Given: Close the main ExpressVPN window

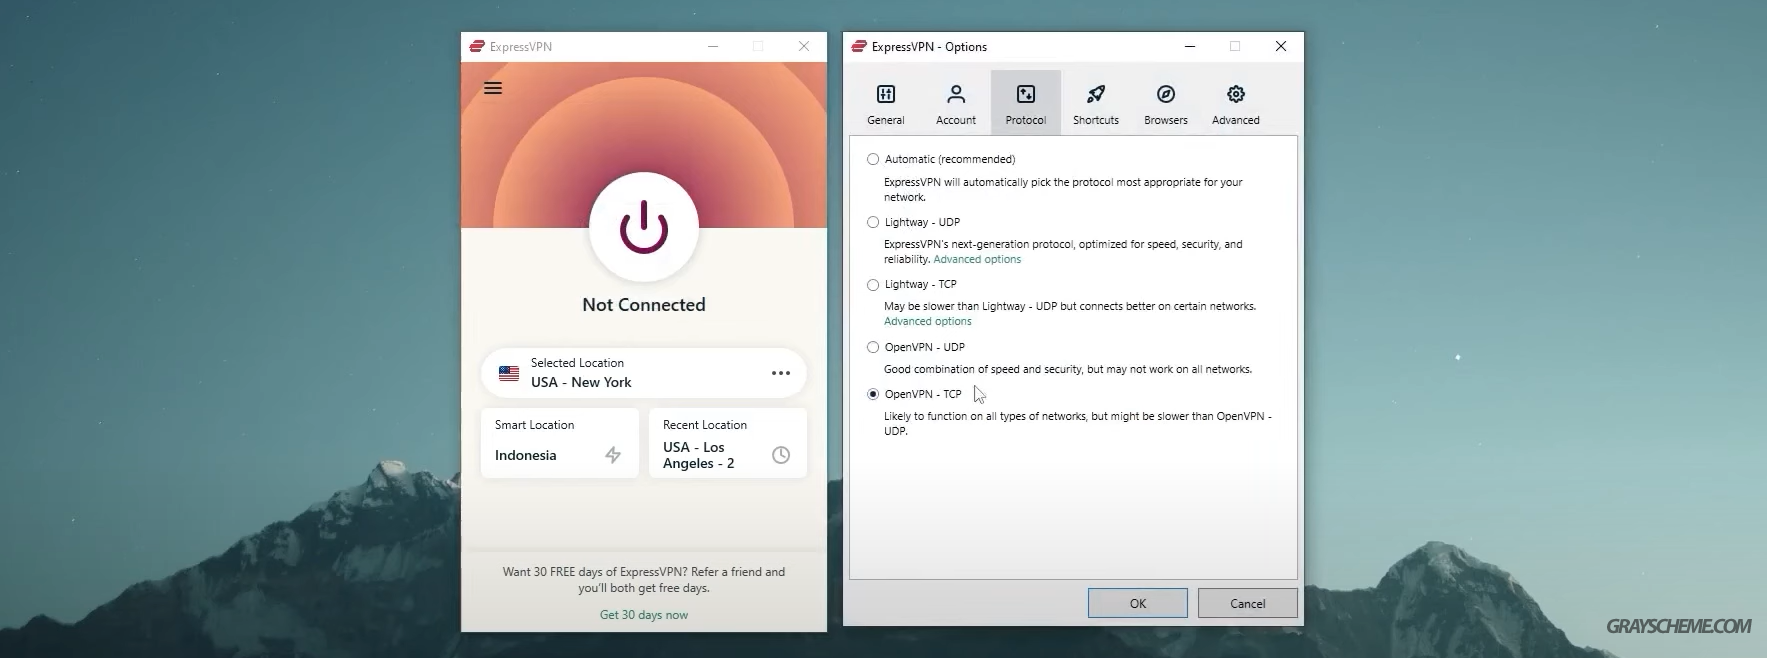Looking at the screenshot, I should pos(804,46).
